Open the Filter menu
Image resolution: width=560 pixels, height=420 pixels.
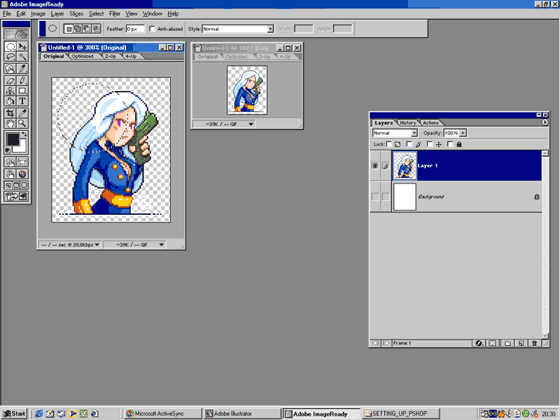pos(114,14)
